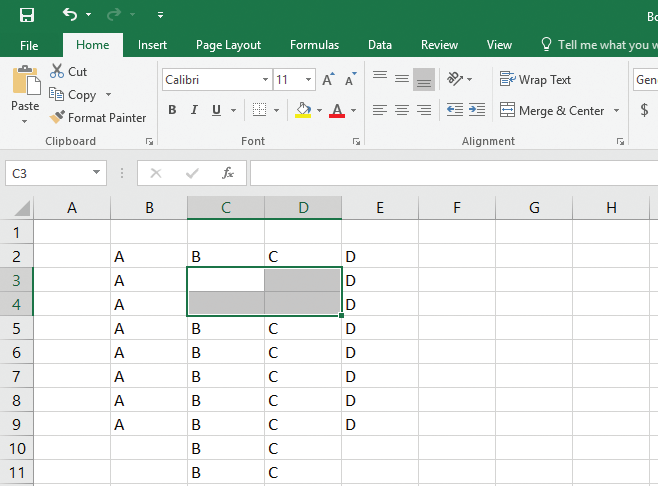Screen dimensions: 658x486
Task: Open the Font Color dropdown arrow
Action: [353, 110]
